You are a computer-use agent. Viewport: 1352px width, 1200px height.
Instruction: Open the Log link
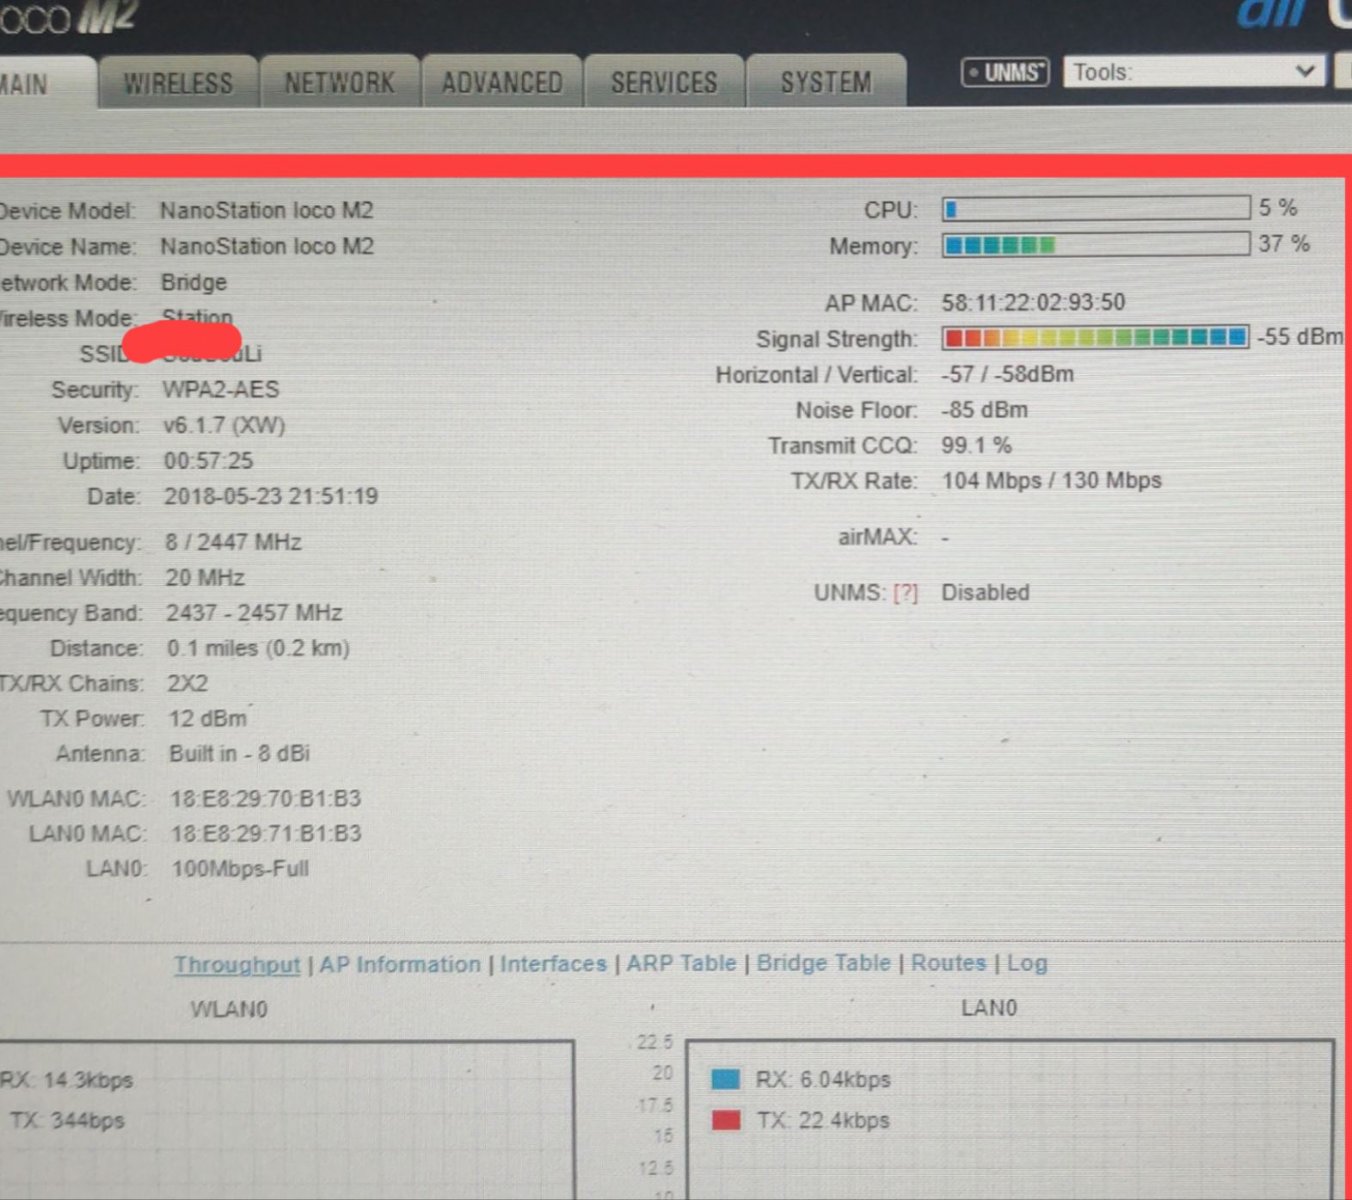[1027, 963]
